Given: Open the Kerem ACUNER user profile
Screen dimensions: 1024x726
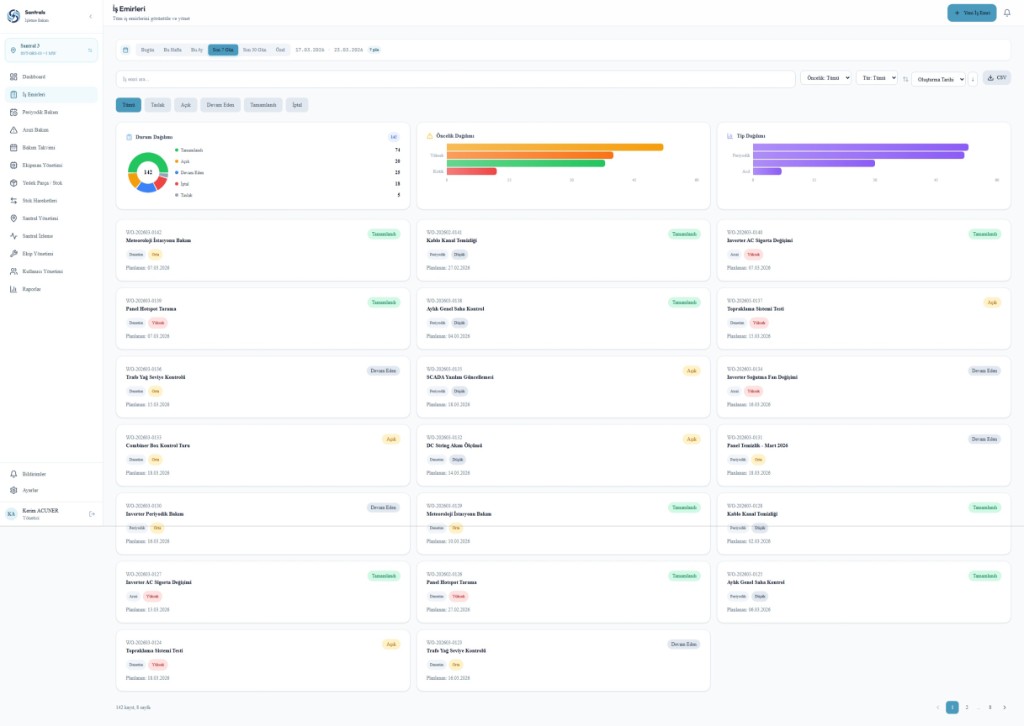Looking at the screenshot, I should point(42,514).
